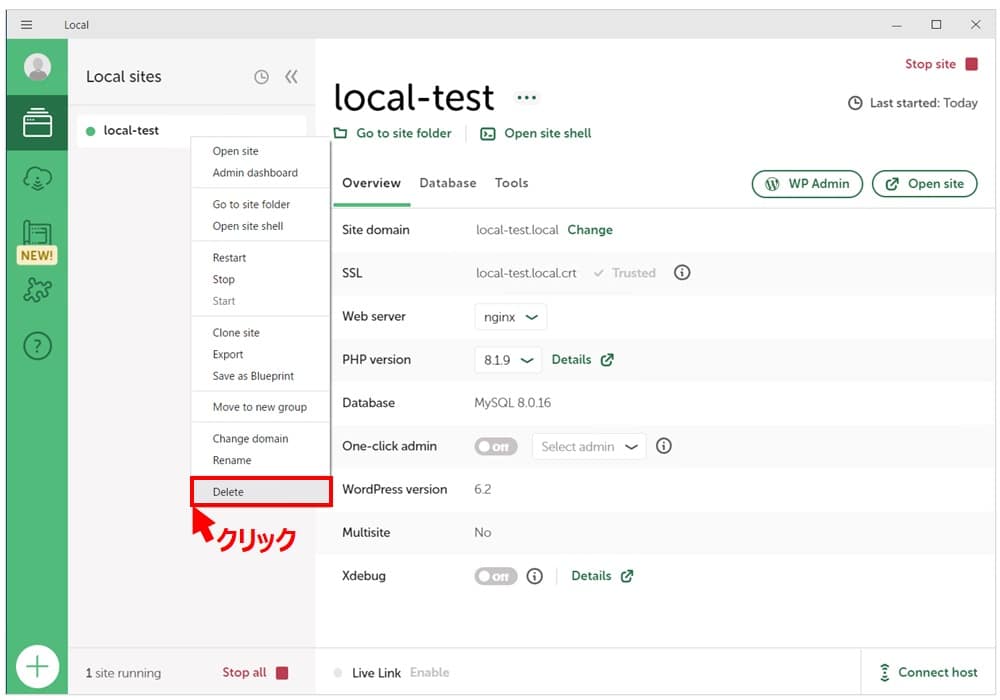Click Change link next to site domain
The width and height of the screenshot is (1000, 700).
point(590,230)
